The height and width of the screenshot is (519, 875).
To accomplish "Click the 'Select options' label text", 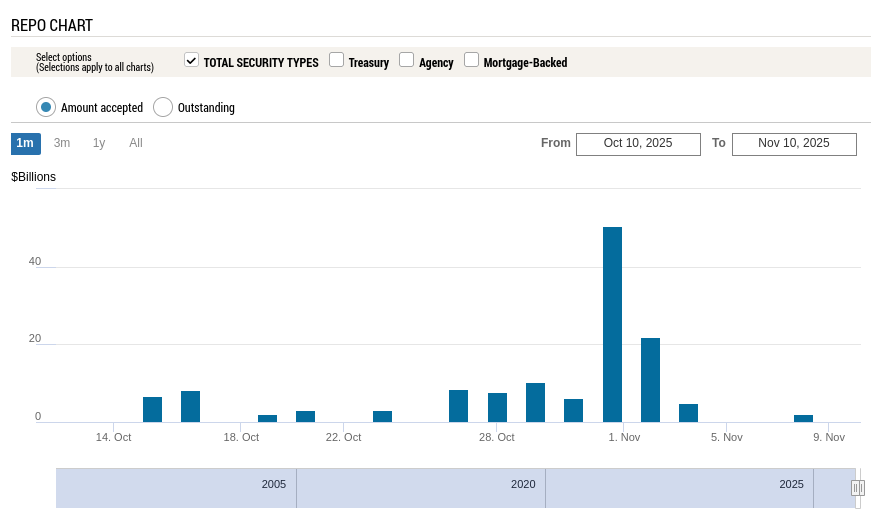I will [x=64, y=57].
